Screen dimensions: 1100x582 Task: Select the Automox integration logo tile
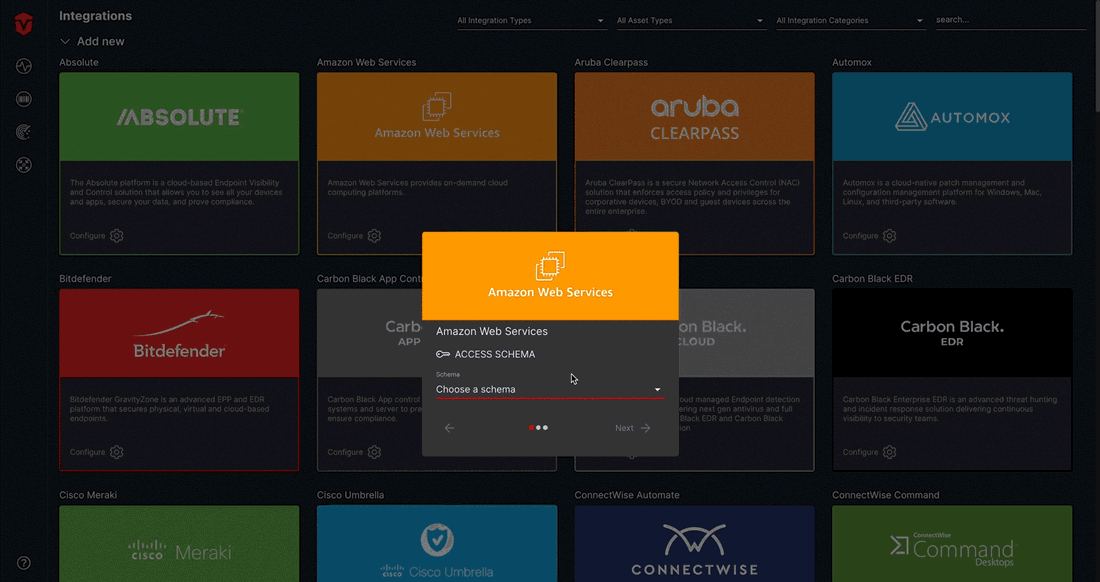pyautogui.click(x=952, y=117)
